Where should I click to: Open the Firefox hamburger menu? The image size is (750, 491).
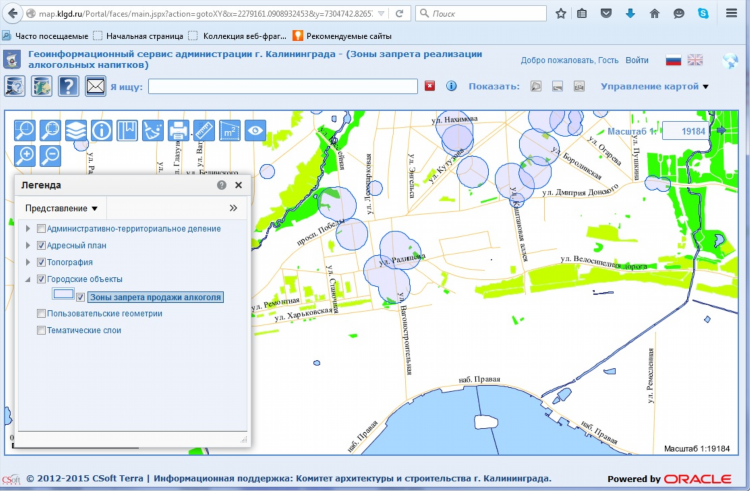[731, 13]
